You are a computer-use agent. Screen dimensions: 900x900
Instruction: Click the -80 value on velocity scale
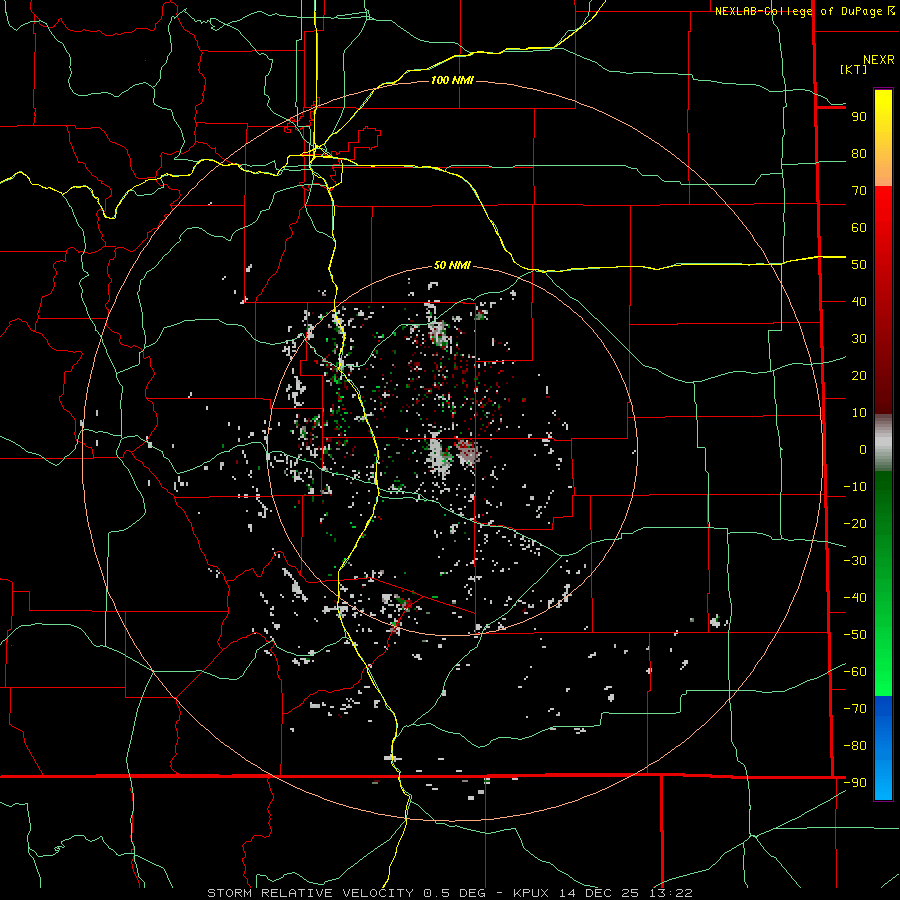click(855, 746)
